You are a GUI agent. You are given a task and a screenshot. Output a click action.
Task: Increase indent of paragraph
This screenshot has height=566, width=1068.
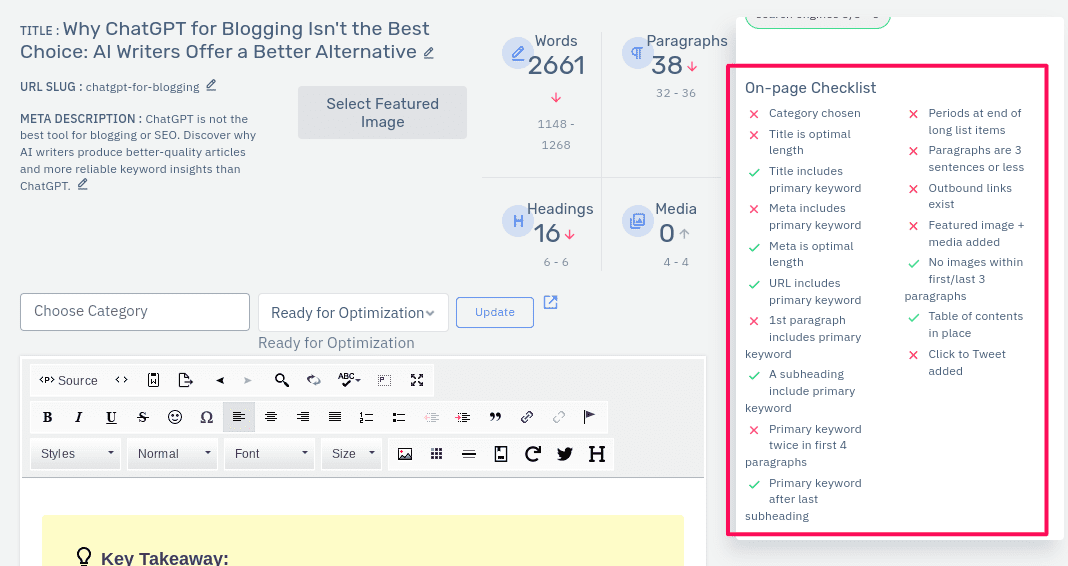click(462, 417)
